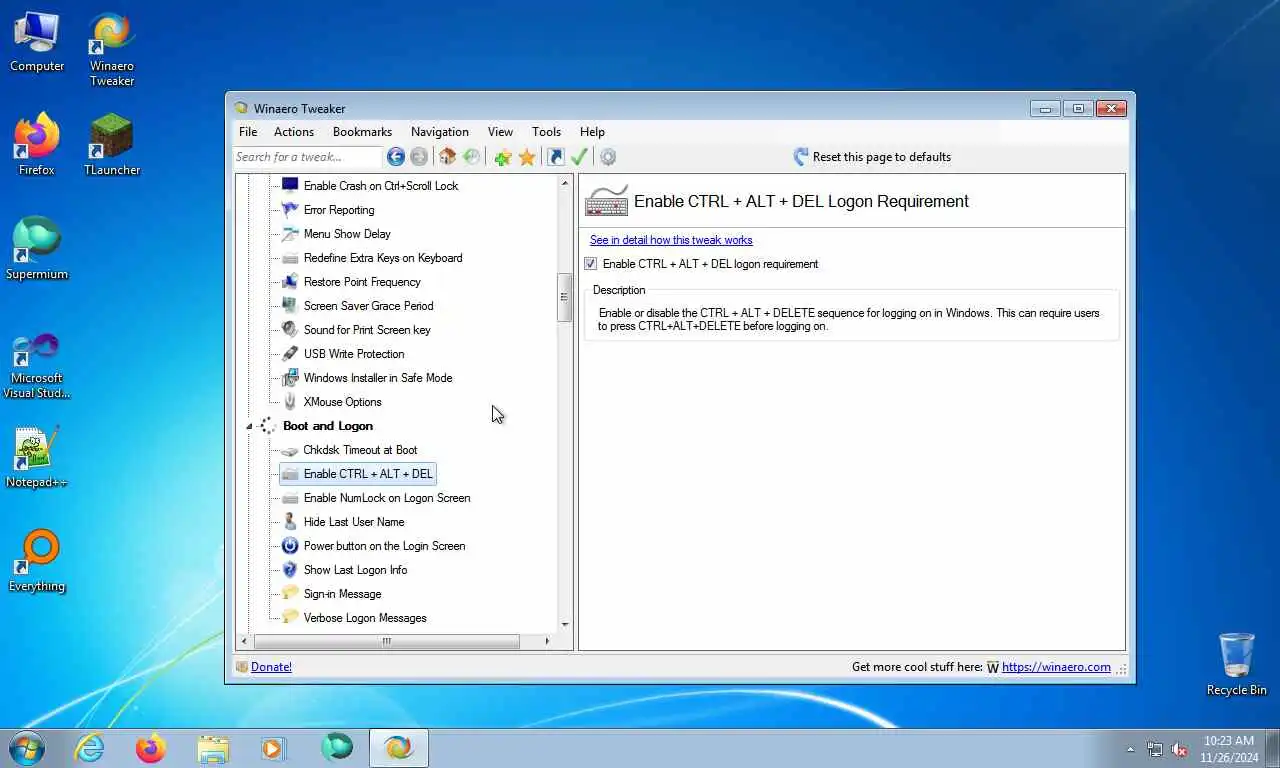
Task: Open settings via the gear toolbar icon
Action: (608, 157)
